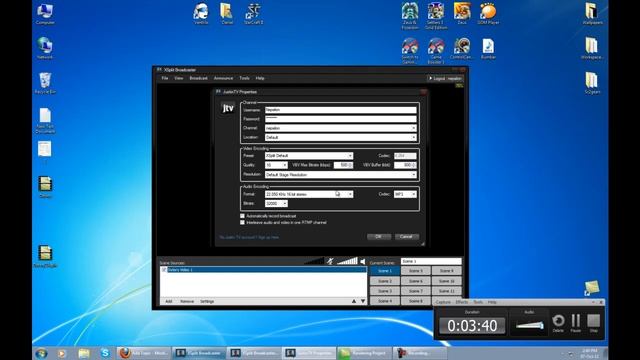Open Firefox window from the taskbar
Screen dimensions: 640x360
[x=143, y=353]
